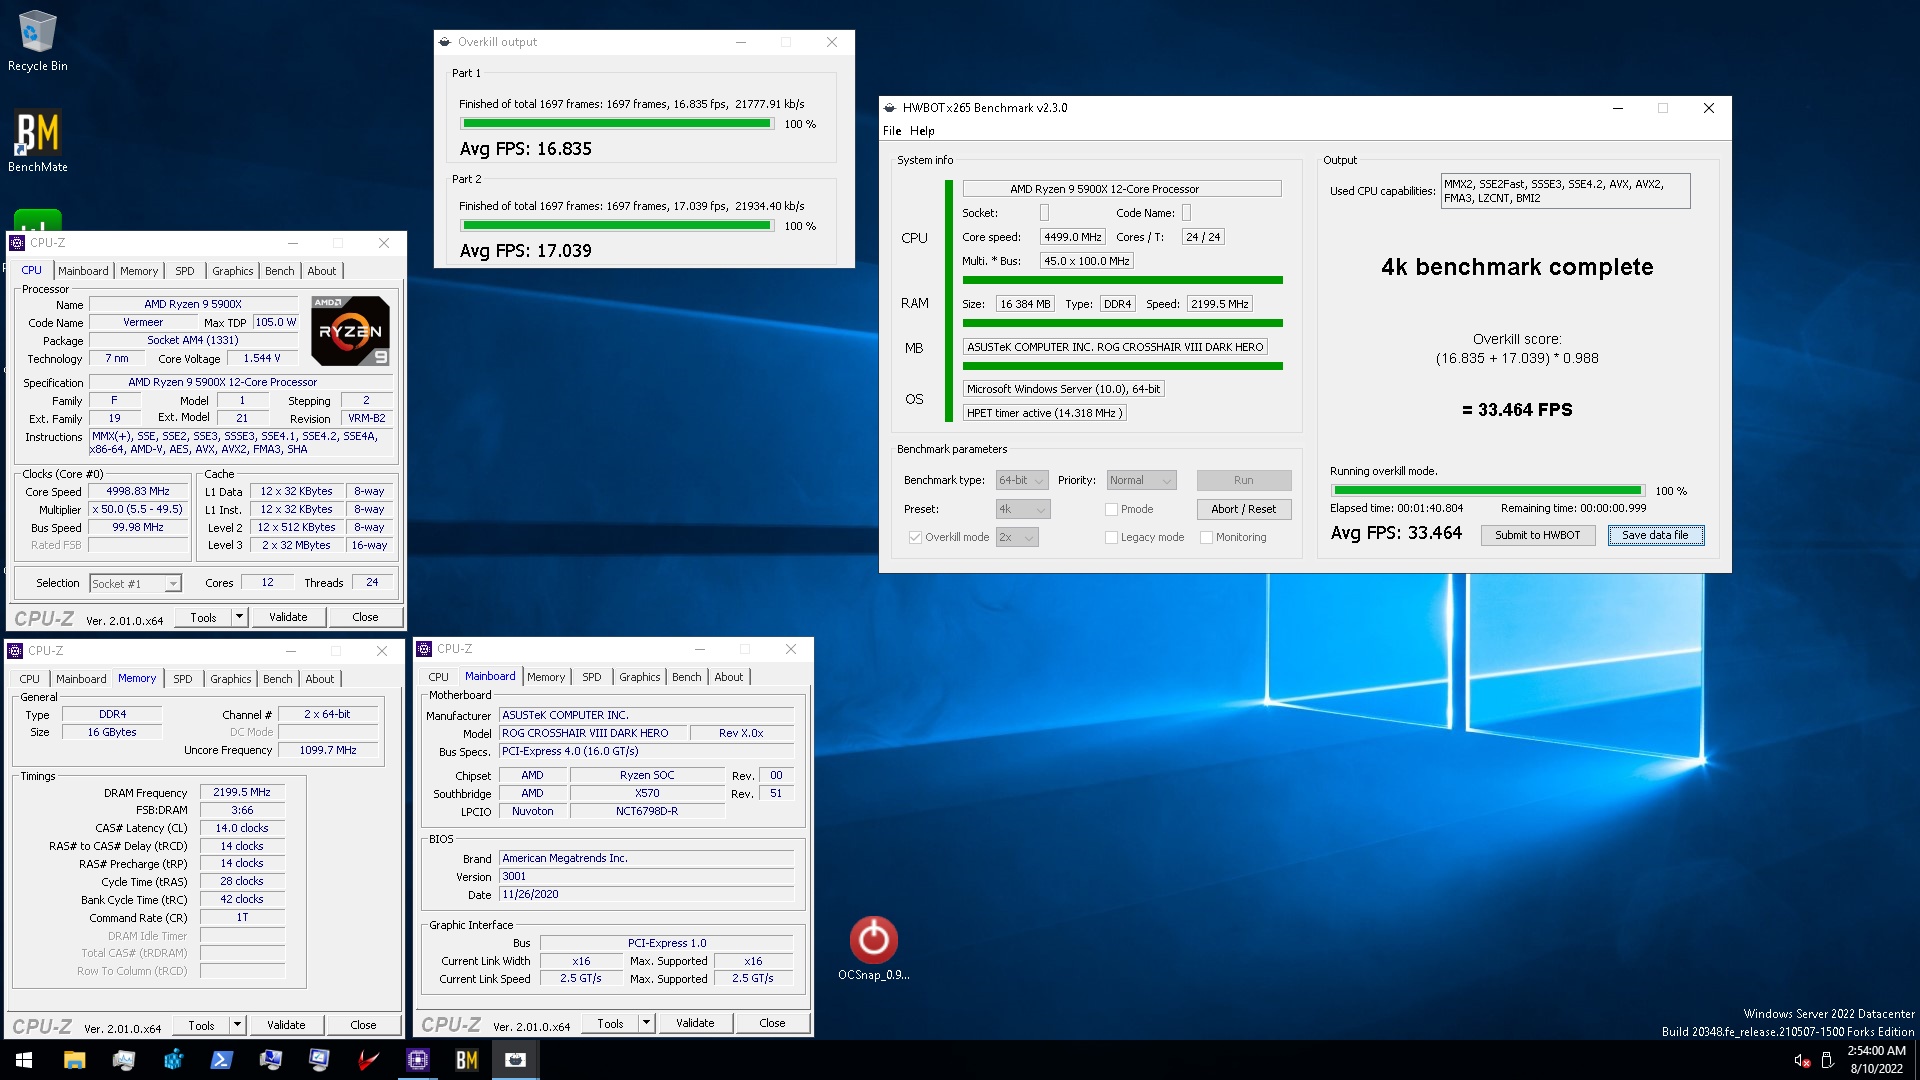Click the Ryzen logo in CPU-Z
The width and height of the screenshot is (1920, 1080).
tap(350, 330)
